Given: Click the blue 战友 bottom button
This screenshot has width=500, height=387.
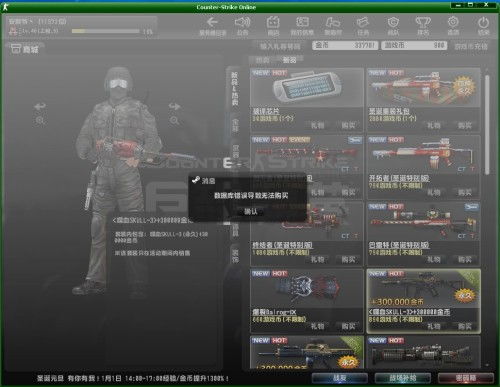Looking at the screenshot, I should 340,378.
